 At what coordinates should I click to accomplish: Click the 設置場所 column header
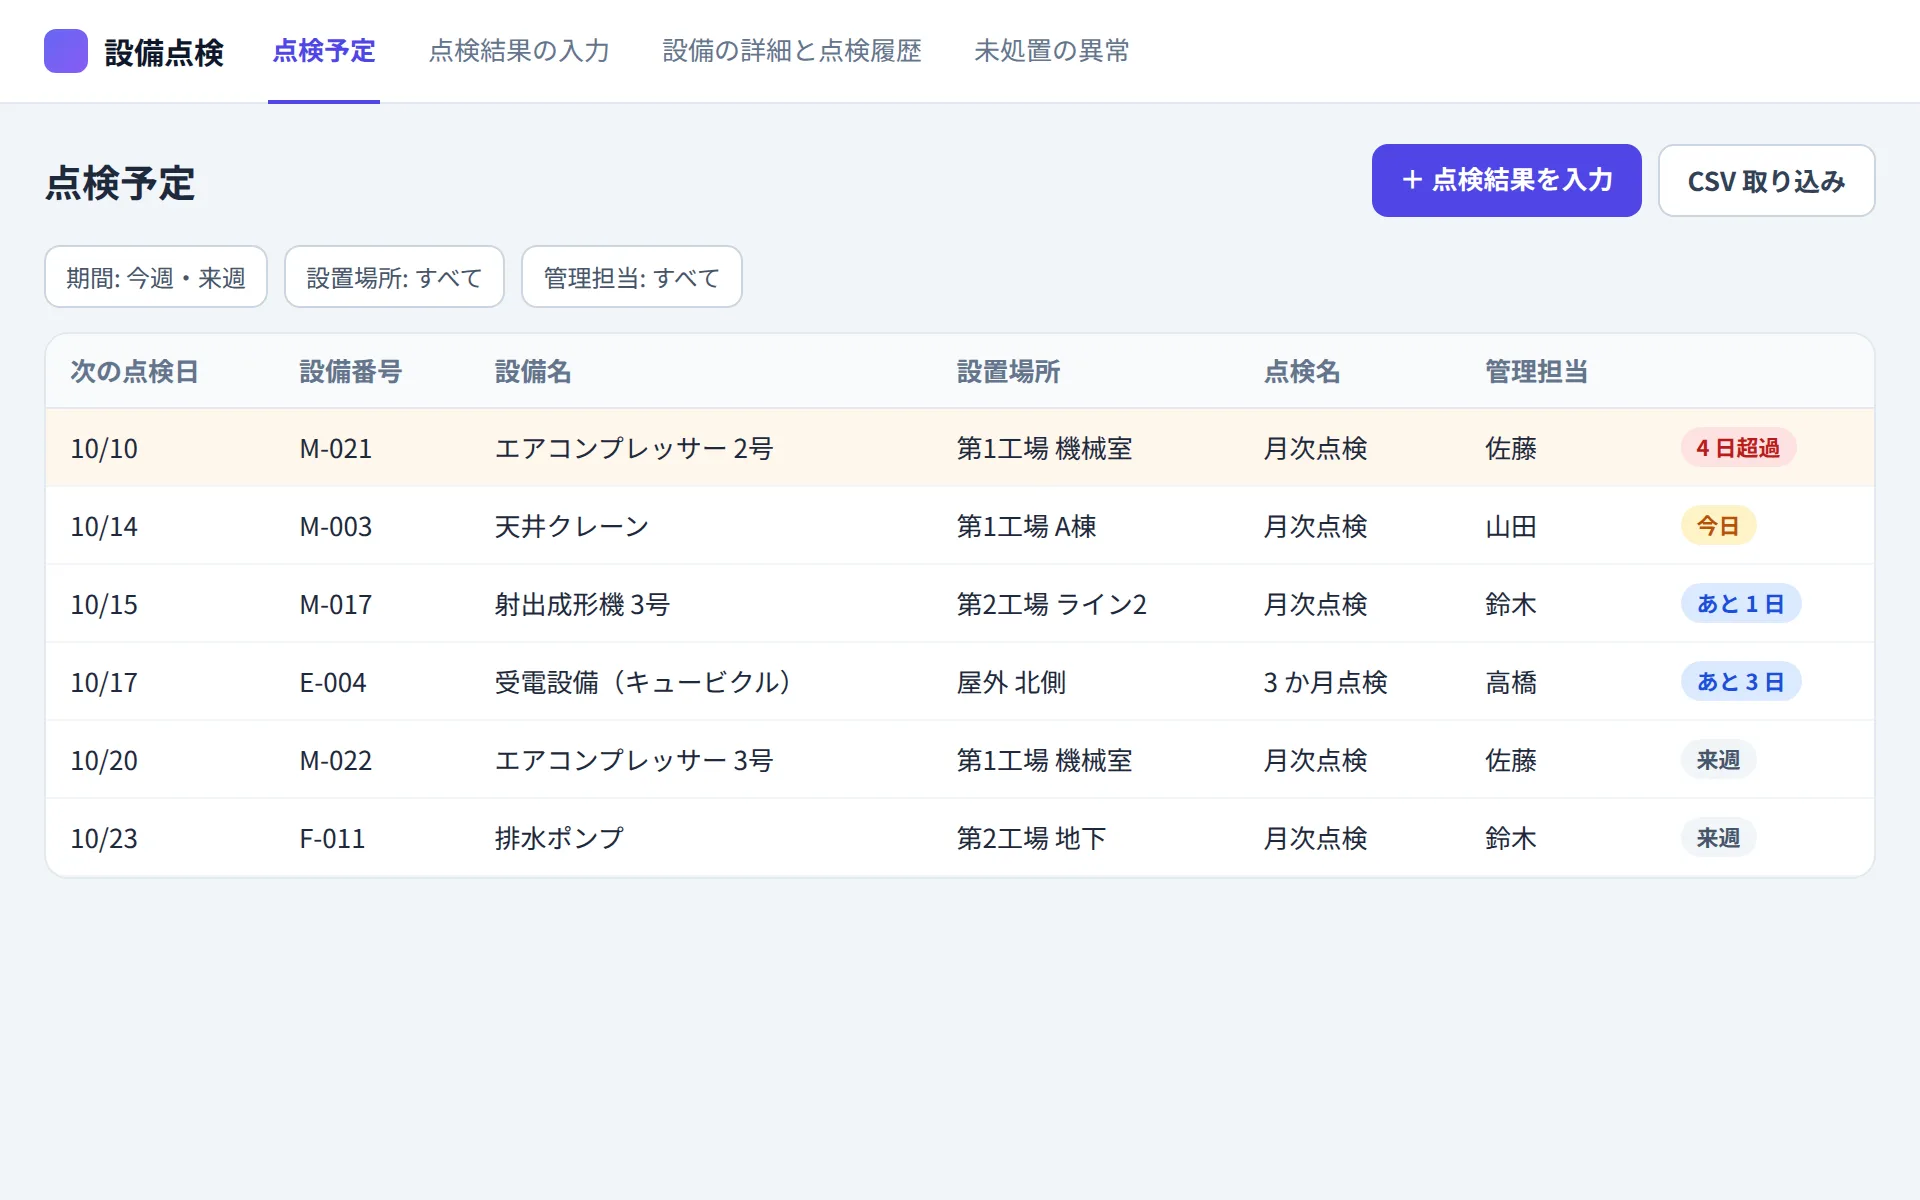tap(1008, 372)
